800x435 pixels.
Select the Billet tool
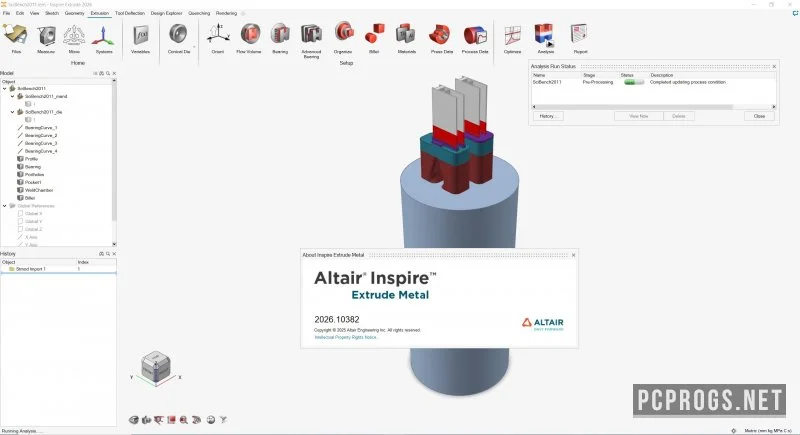pyautogui.click(x=374, y=37)
